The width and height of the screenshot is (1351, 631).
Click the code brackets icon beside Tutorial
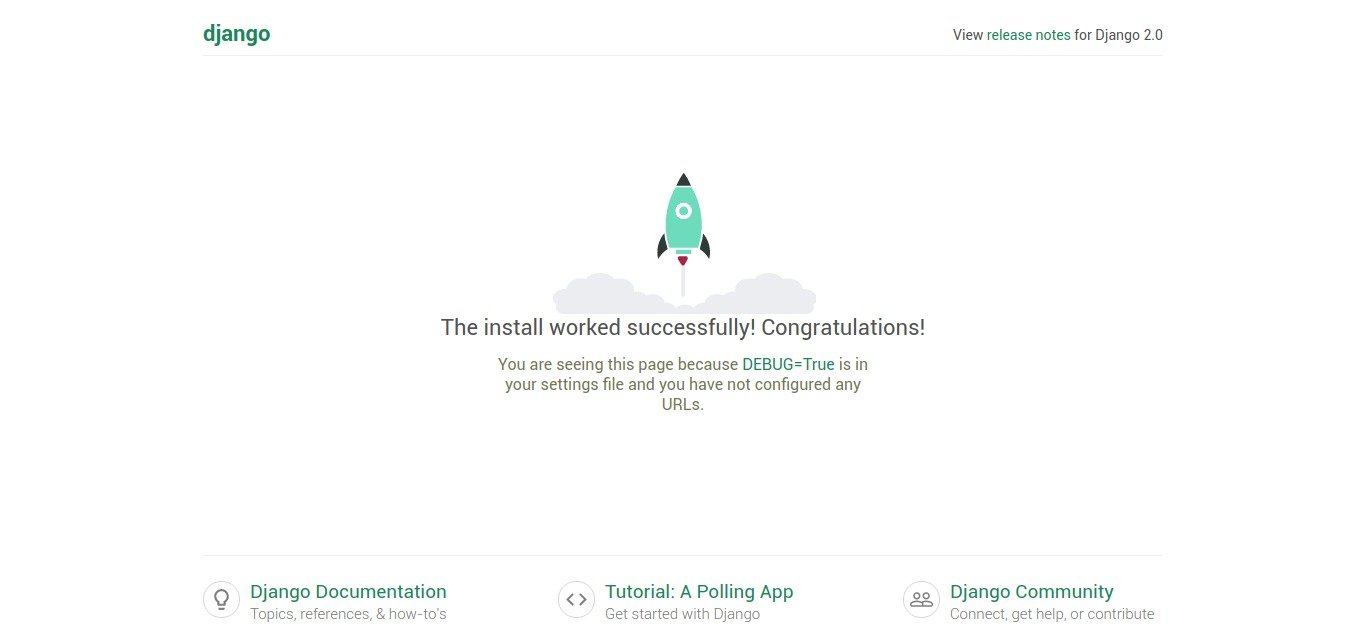(x=576, y=600)
